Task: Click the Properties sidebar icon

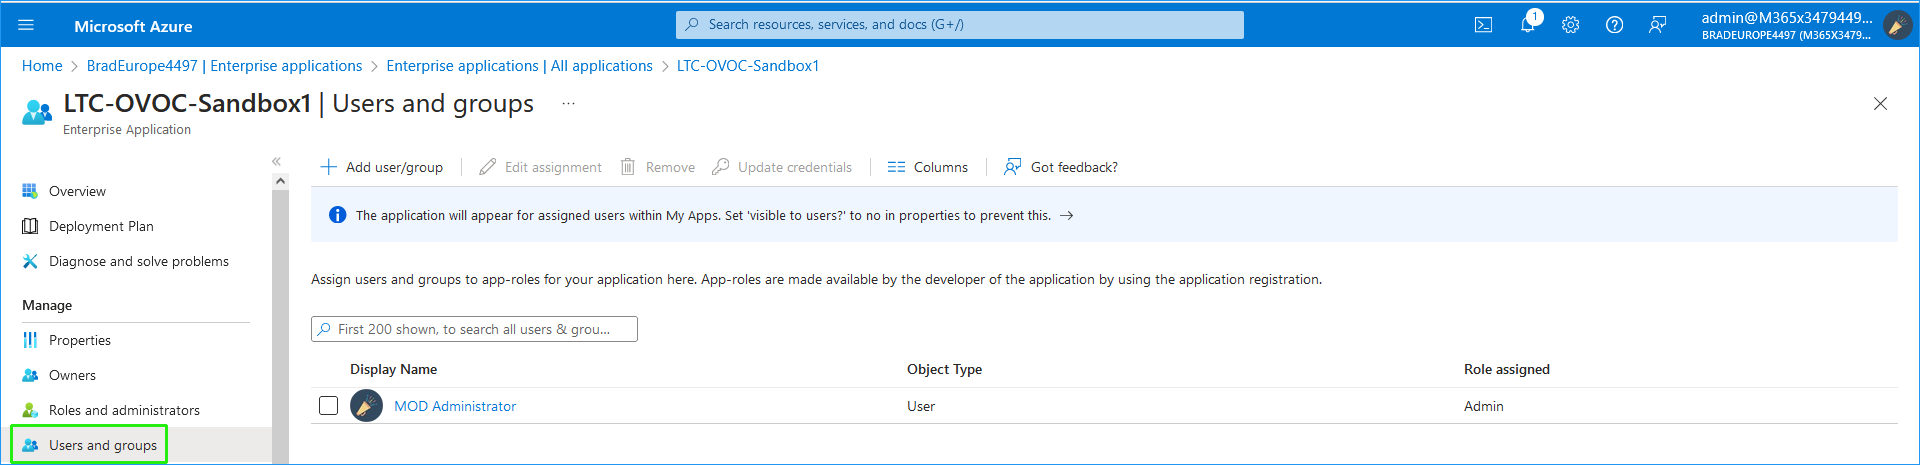Action: click(x=30, y=340)
